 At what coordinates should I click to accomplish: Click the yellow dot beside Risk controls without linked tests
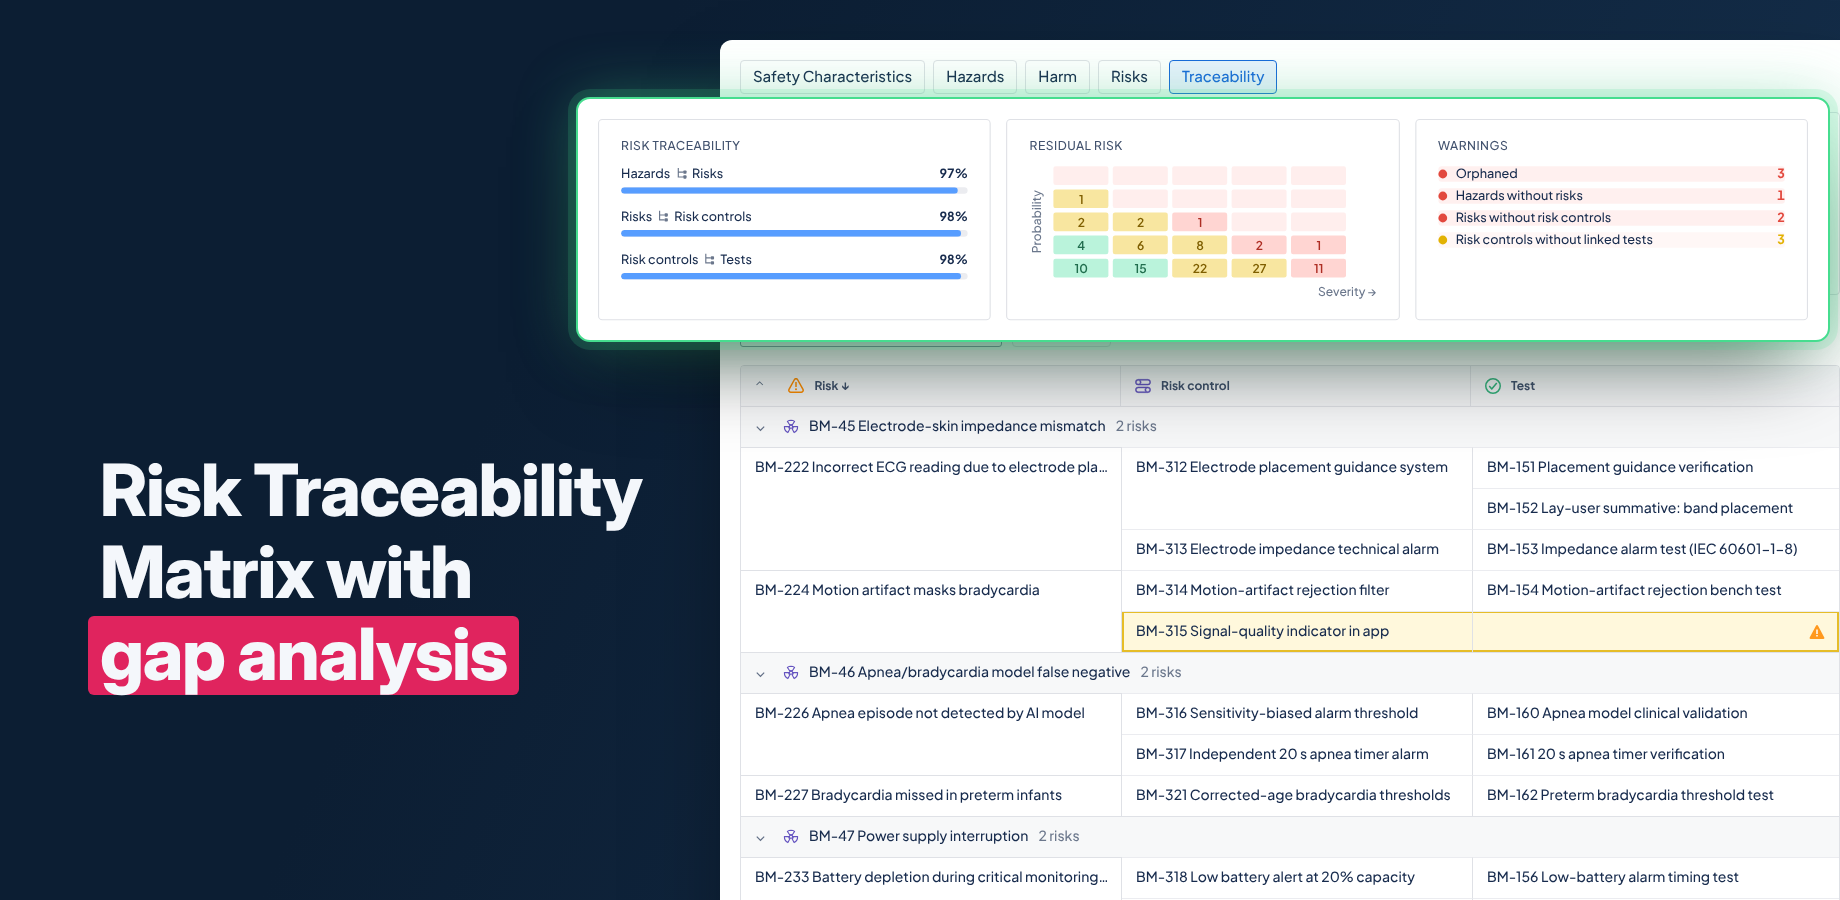click(x=1443, y=240)
